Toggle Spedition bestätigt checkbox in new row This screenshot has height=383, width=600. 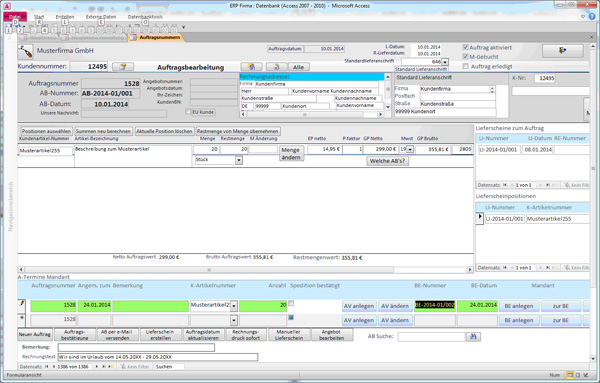pos(291,318)
